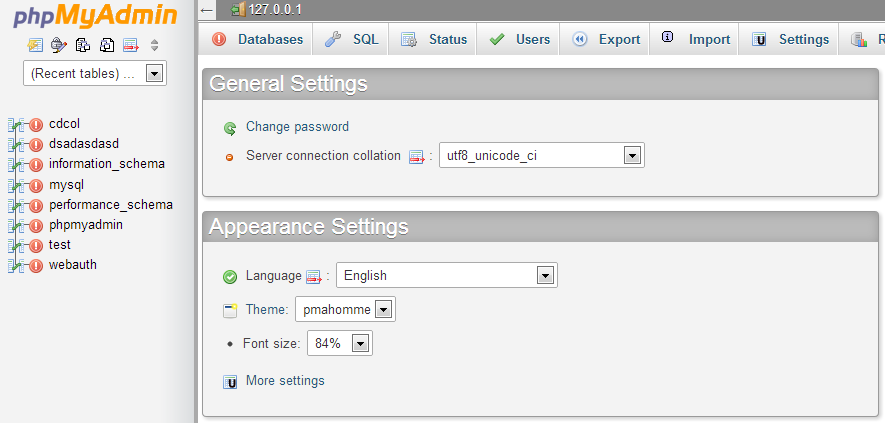
Task: Open the performance_schema database
Action: 111,204
